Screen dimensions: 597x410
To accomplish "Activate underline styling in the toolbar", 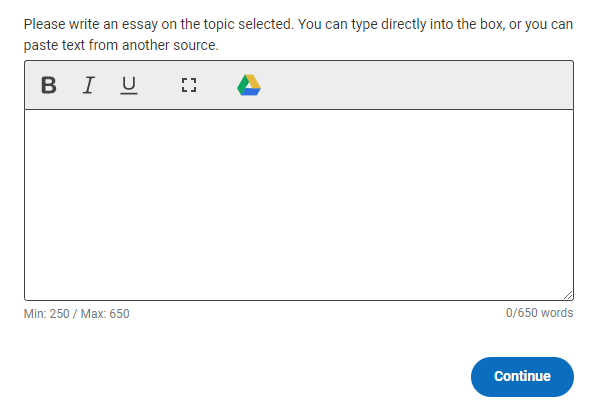I will point(129,85).
